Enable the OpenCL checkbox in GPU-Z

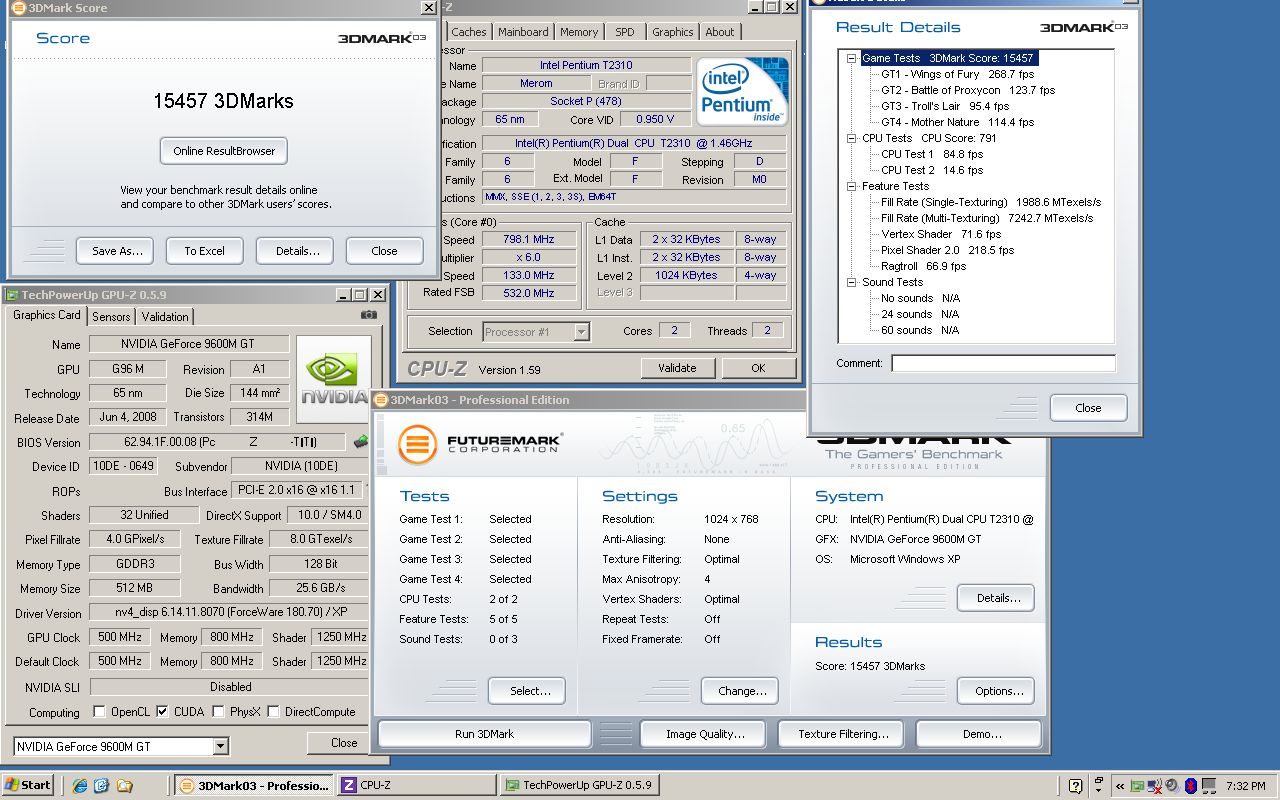coord(99,712)
